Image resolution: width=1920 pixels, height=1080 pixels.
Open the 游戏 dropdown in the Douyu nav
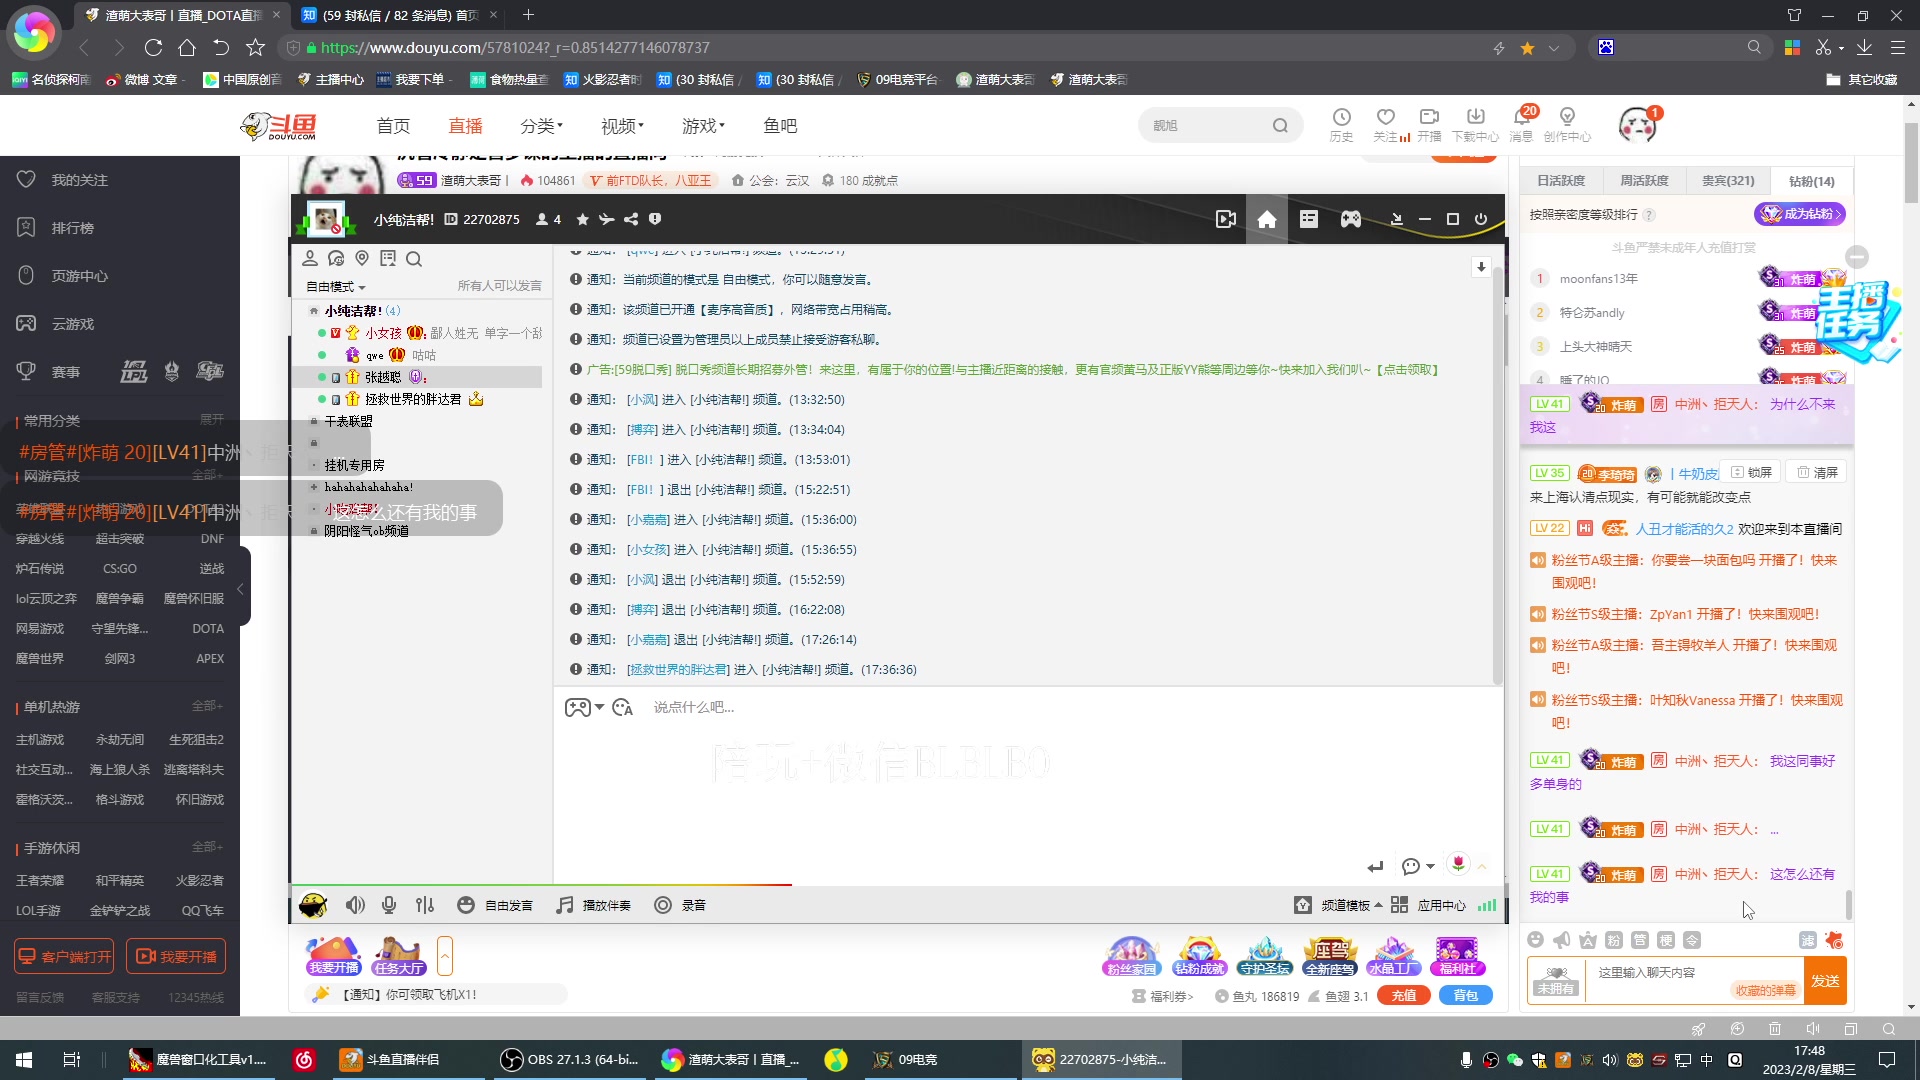coord(703,126)
